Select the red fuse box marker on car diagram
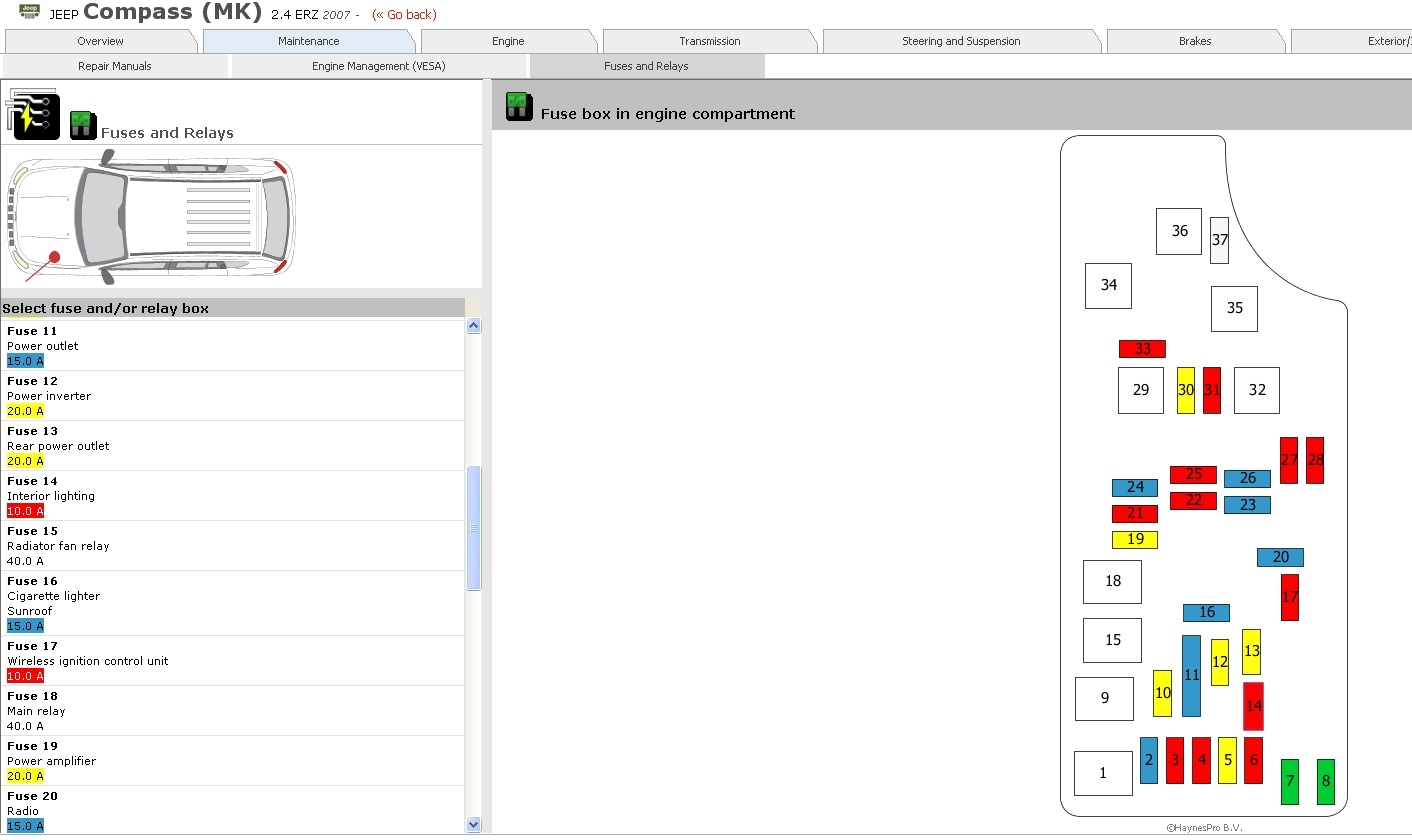The image size is (1412, 840). (x=54, y=257)
